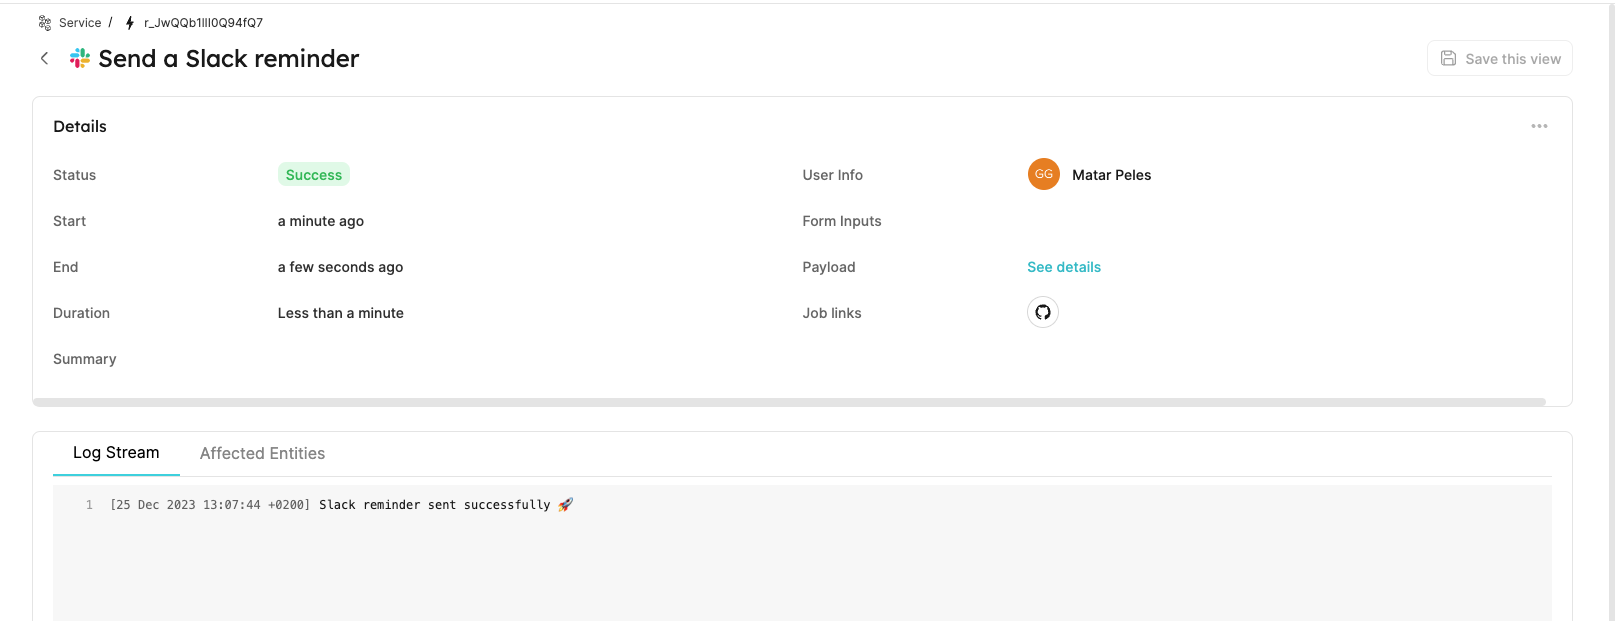Open the payload See details link

point(1064,267)
